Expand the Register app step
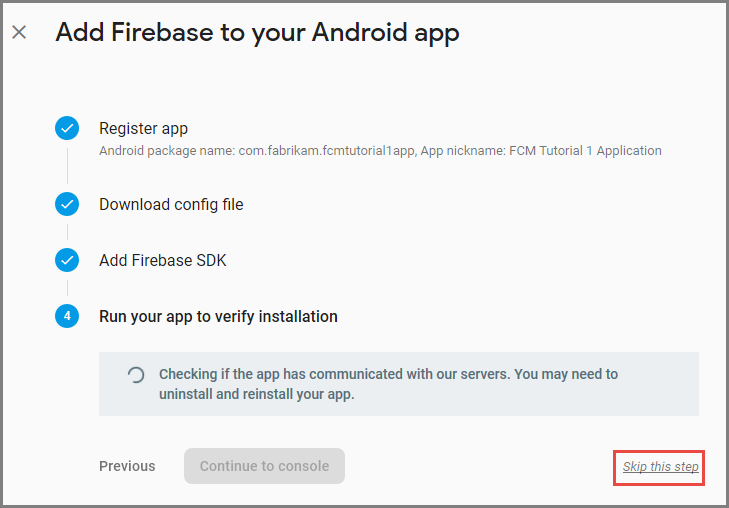This screenshot has width=729, height=508. (143, 128)
